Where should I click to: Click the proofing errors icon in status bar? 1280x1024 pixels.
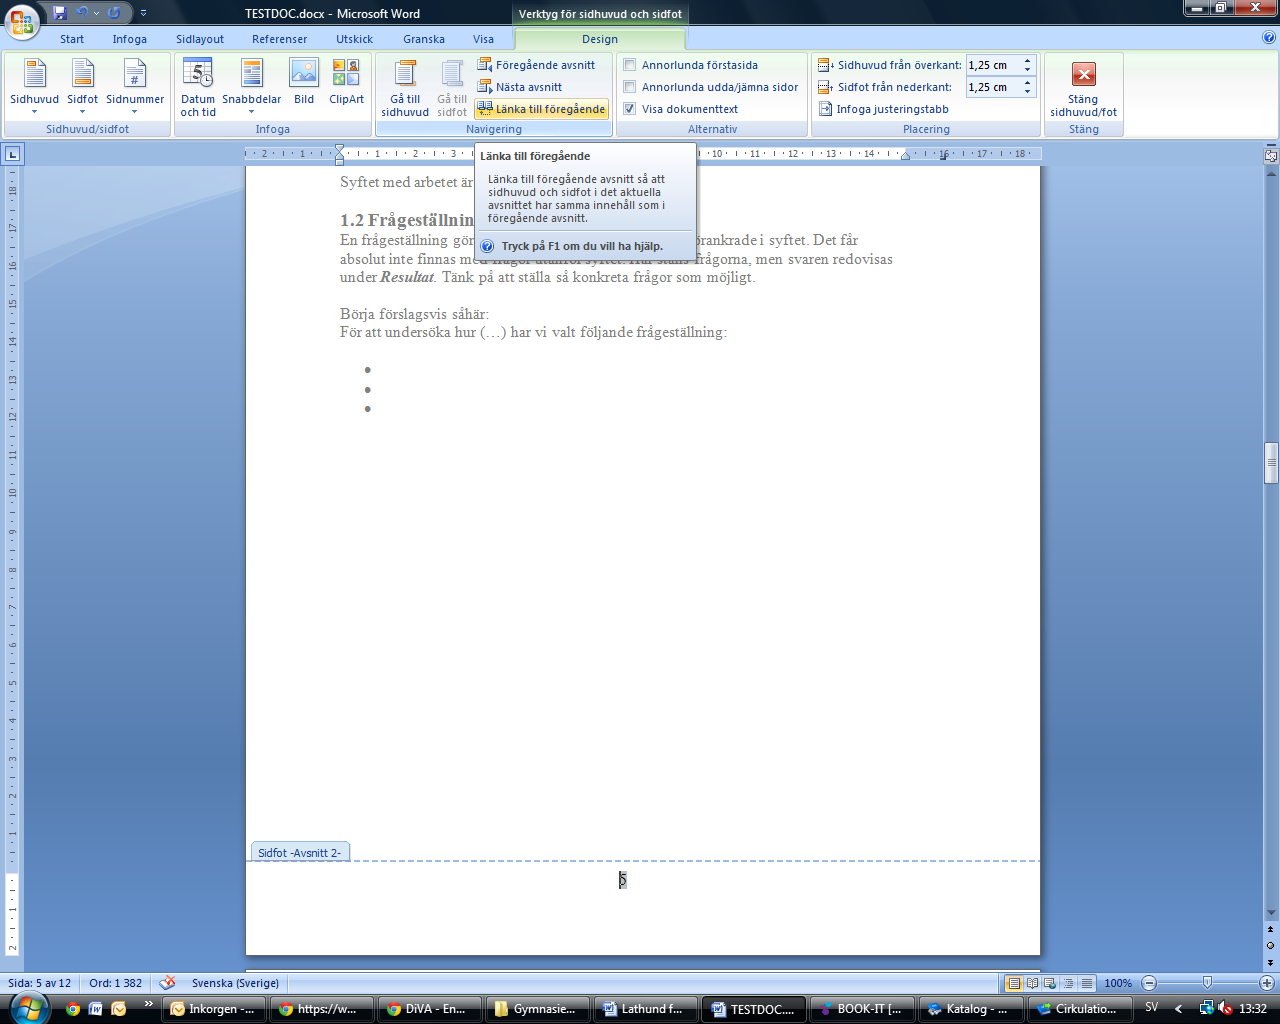point(167,983)
